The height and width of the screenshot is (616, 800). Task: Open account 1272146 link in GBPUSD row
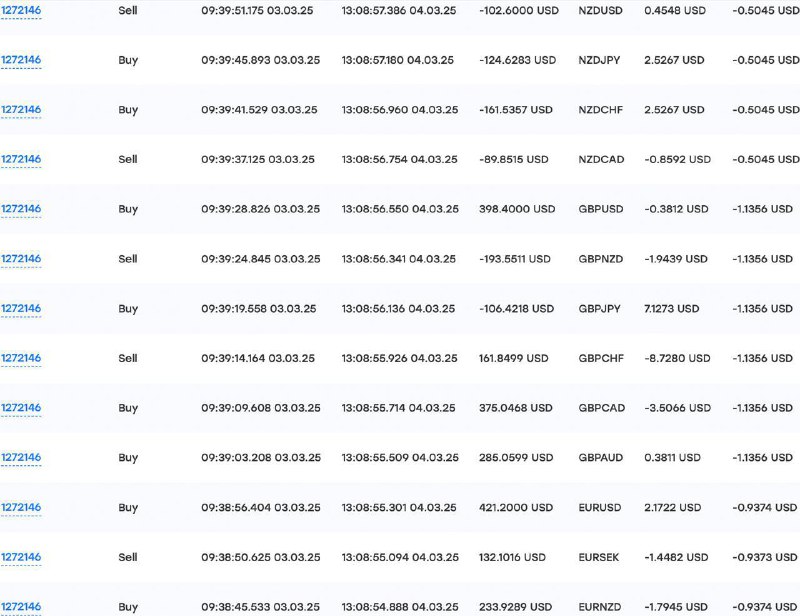(x=21, y=209)
